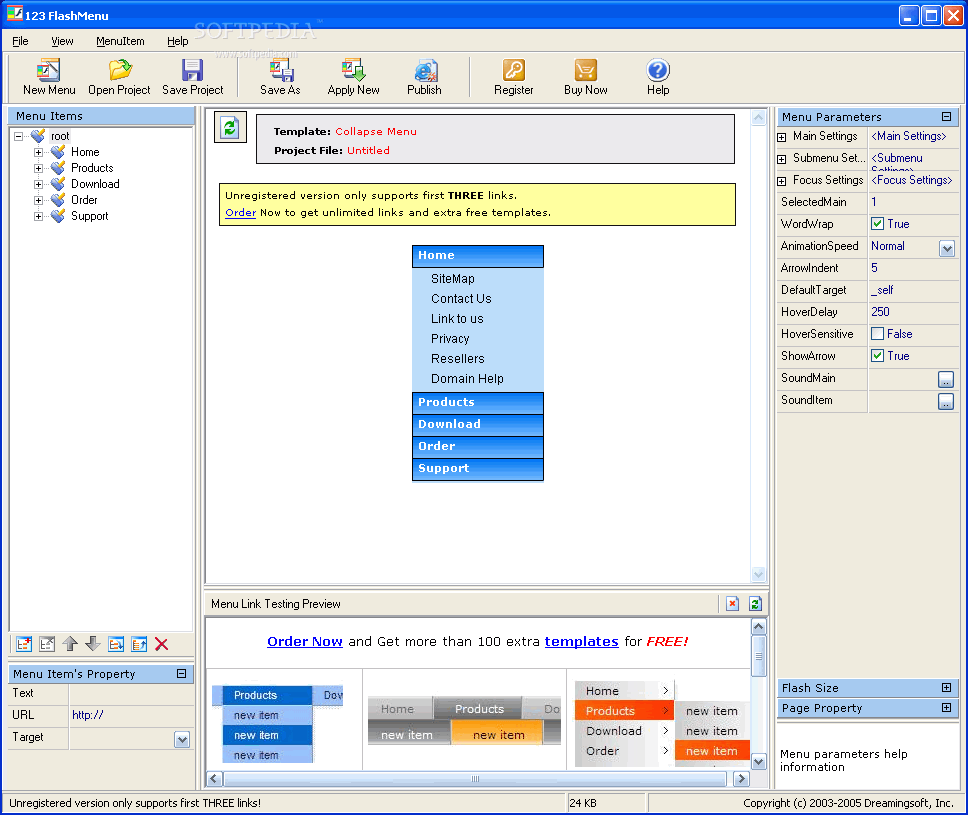
Task: Expand the Flash Size panel
Action: click(946, 687)
